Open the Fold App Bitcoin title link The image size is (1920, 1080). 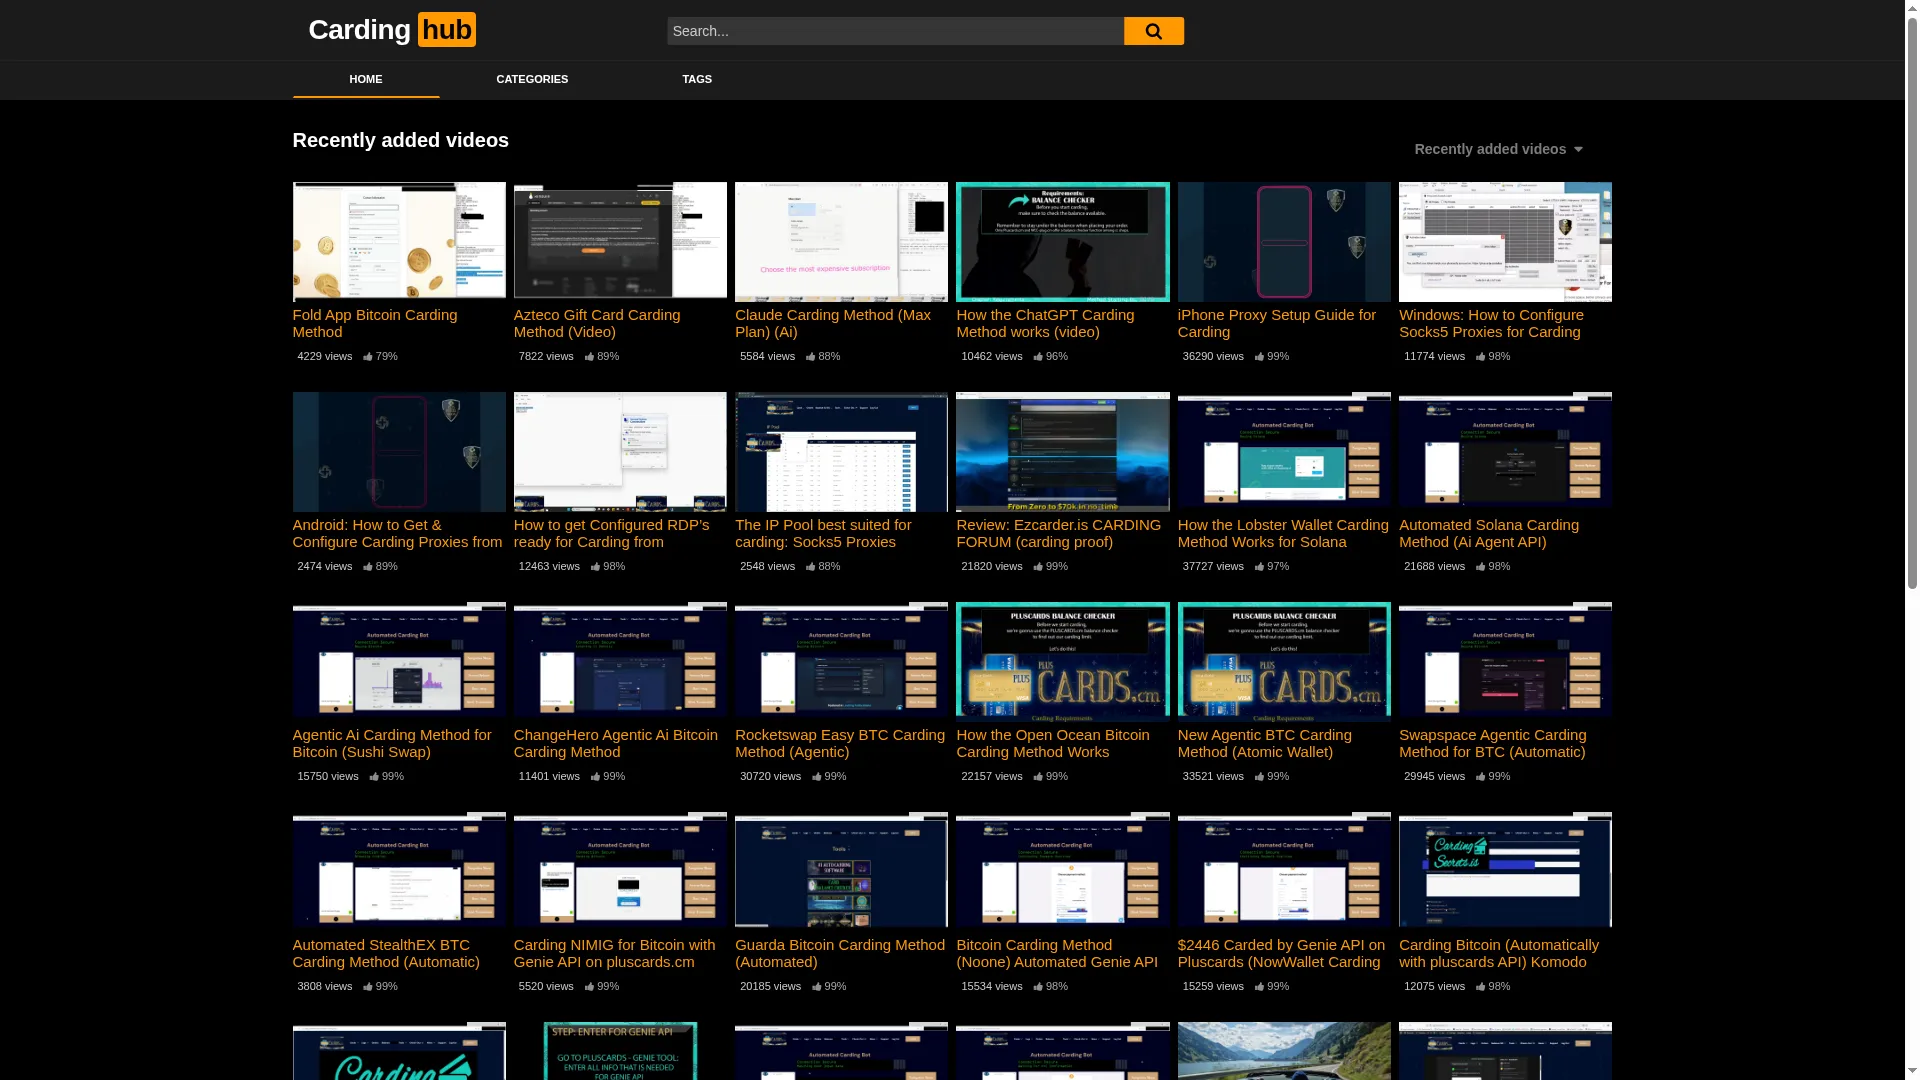pyautogui.click(x=375, y=323)
